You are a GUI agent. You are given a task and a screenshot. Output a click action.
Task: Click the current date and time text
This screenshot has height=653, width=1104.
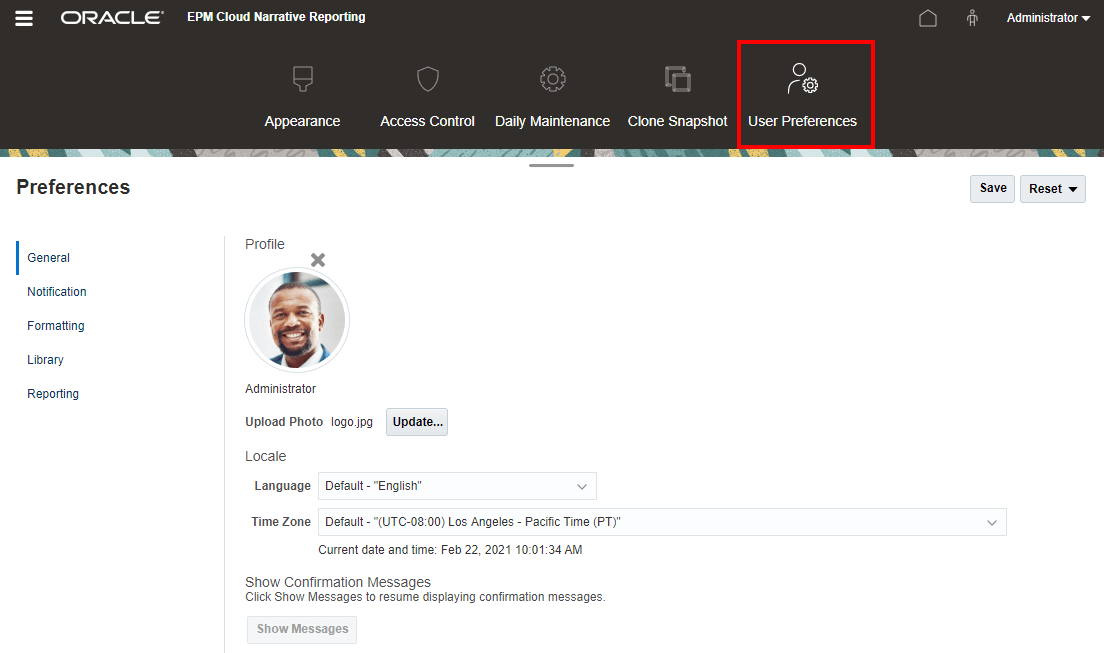450,550
